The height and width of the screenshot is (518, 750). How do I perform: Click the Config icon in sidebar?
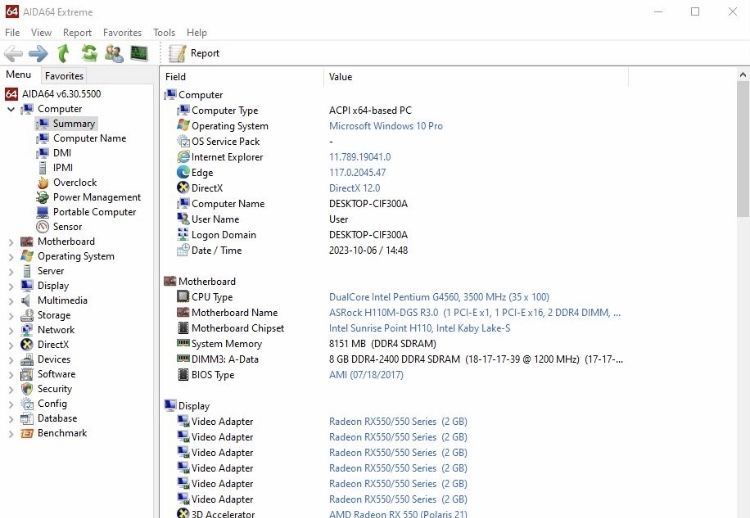click(x=27, y=404)
